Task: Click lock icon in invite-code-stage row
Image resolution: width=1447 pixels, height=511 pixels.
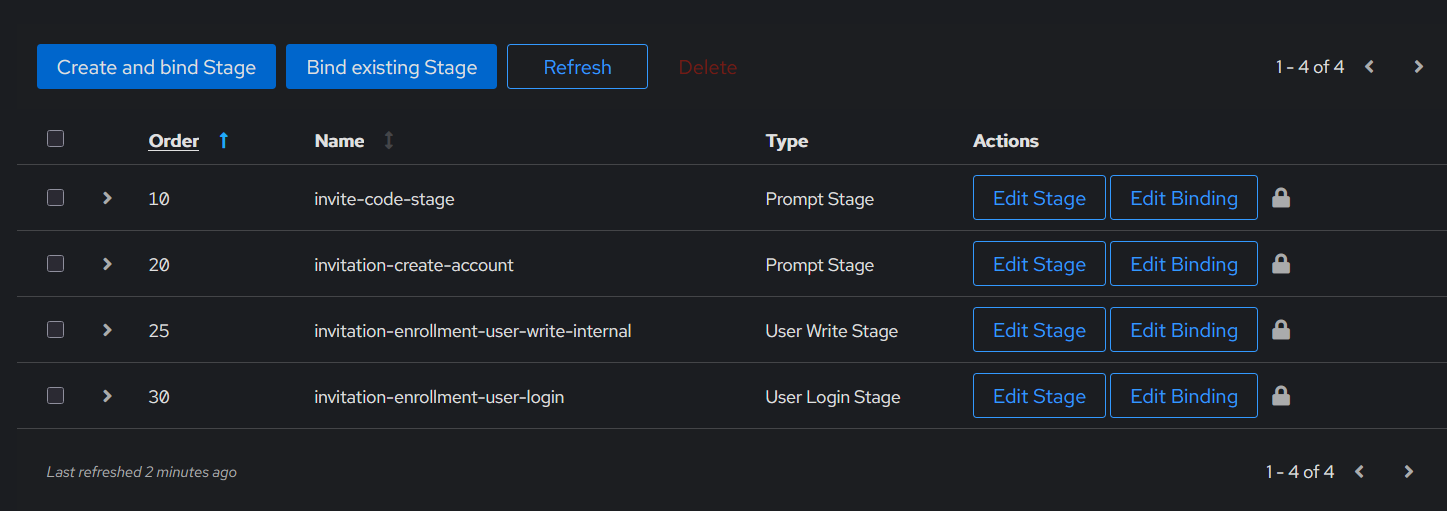Action: pos(1280,198)
